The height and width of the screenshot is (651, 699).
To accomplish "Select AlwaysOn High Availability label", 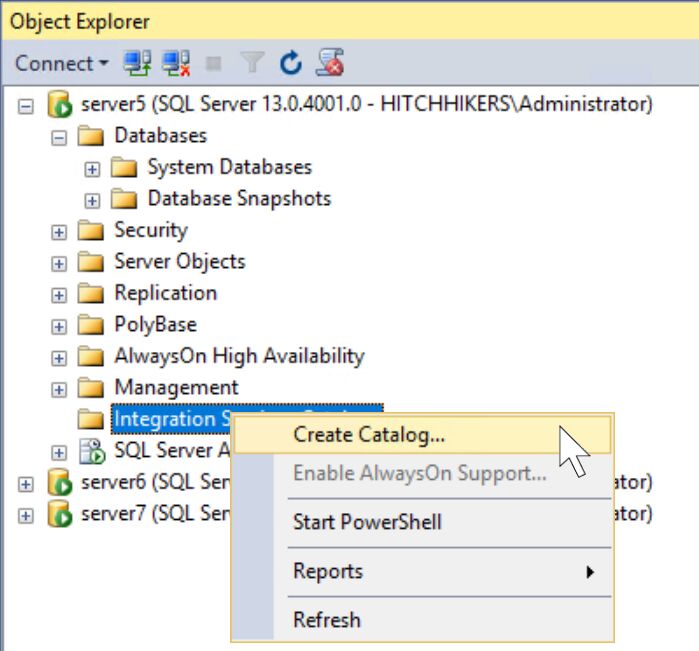I will point(239,356).
